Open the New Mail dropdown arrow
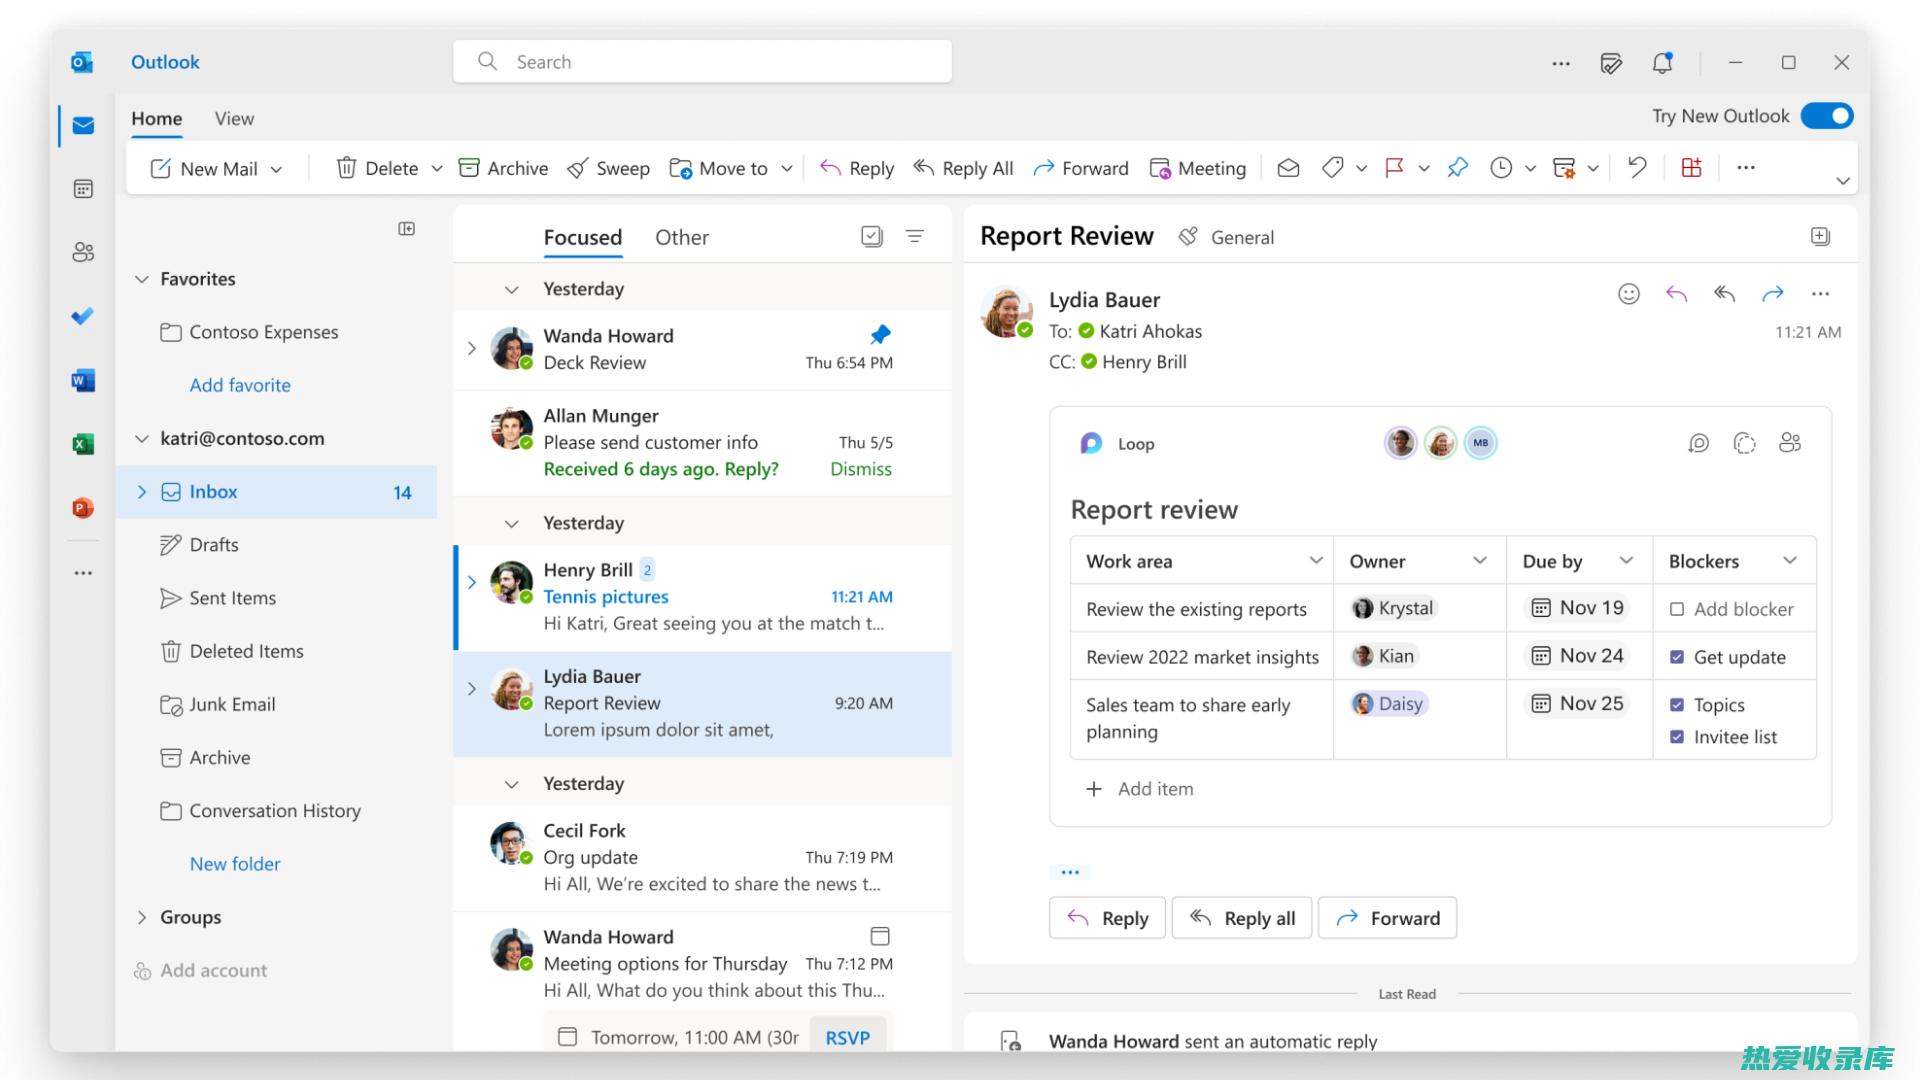Screen dimensions: 1920x1080 point(277,169)
